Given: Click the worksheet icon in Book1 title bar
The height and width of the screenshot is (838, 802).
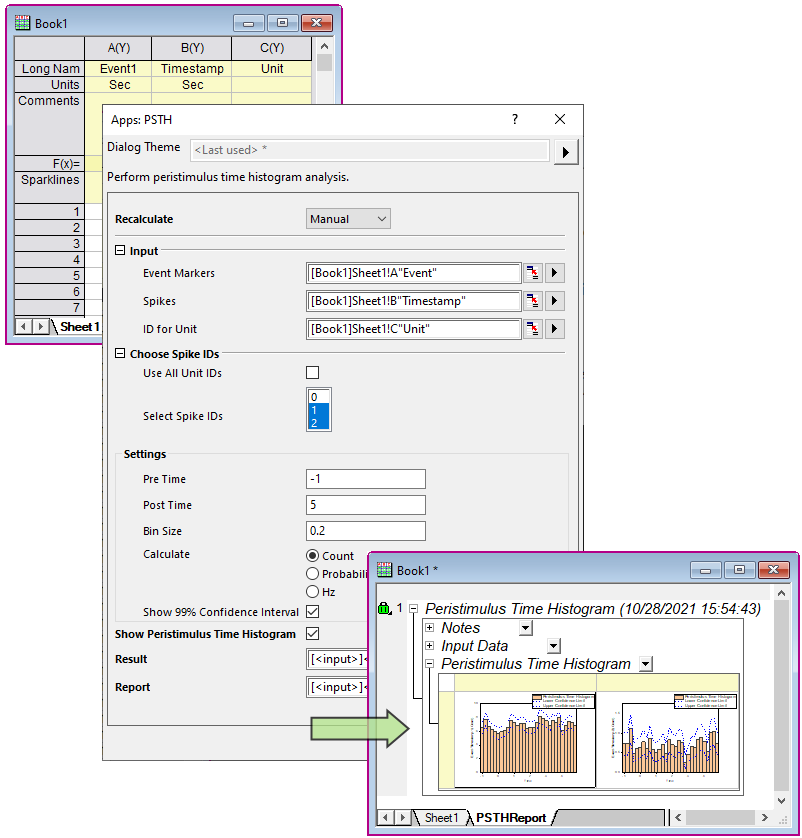Looking at the screenshot, I should click(22, 23).
